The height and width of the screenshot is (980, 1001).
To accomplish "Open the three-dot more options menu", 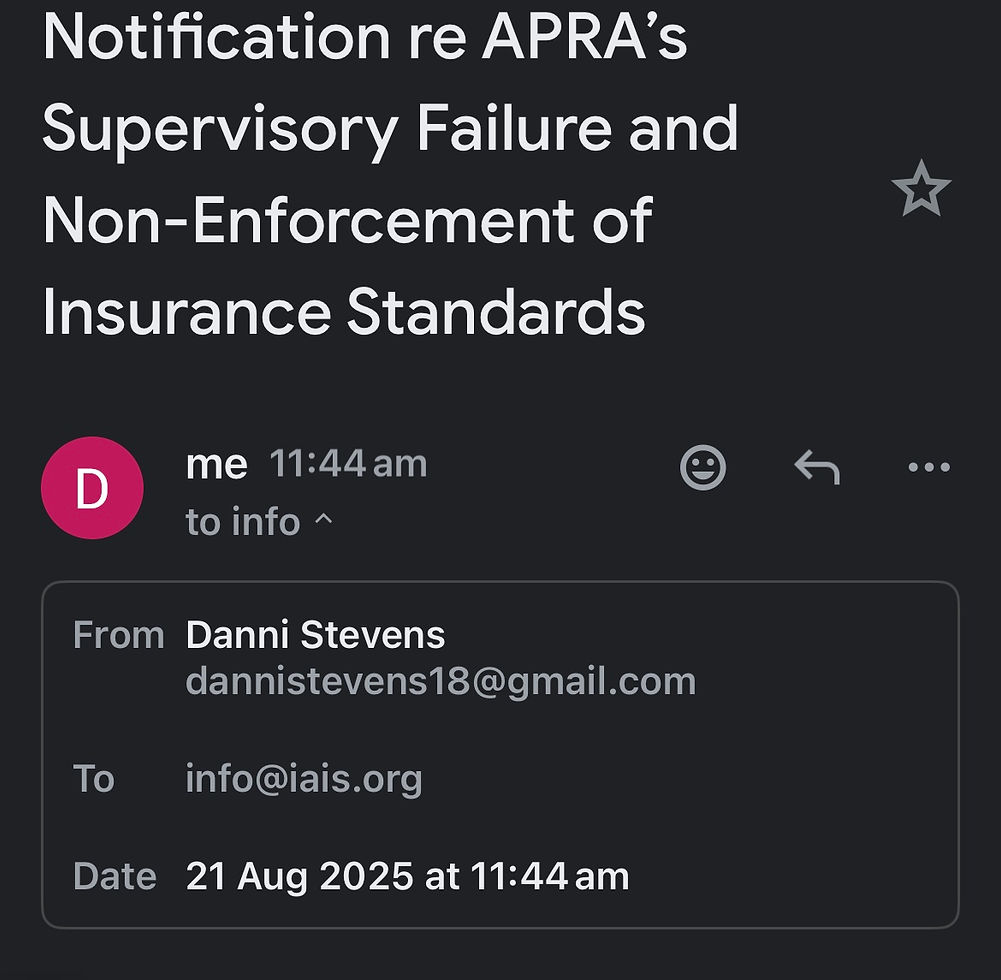I will coord(928,467).
